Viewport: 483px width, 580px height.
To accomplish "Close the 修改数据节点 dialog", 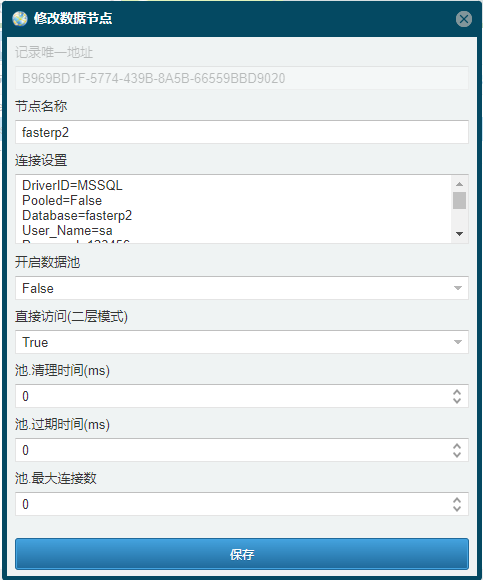I will click(x=464, y=19).
